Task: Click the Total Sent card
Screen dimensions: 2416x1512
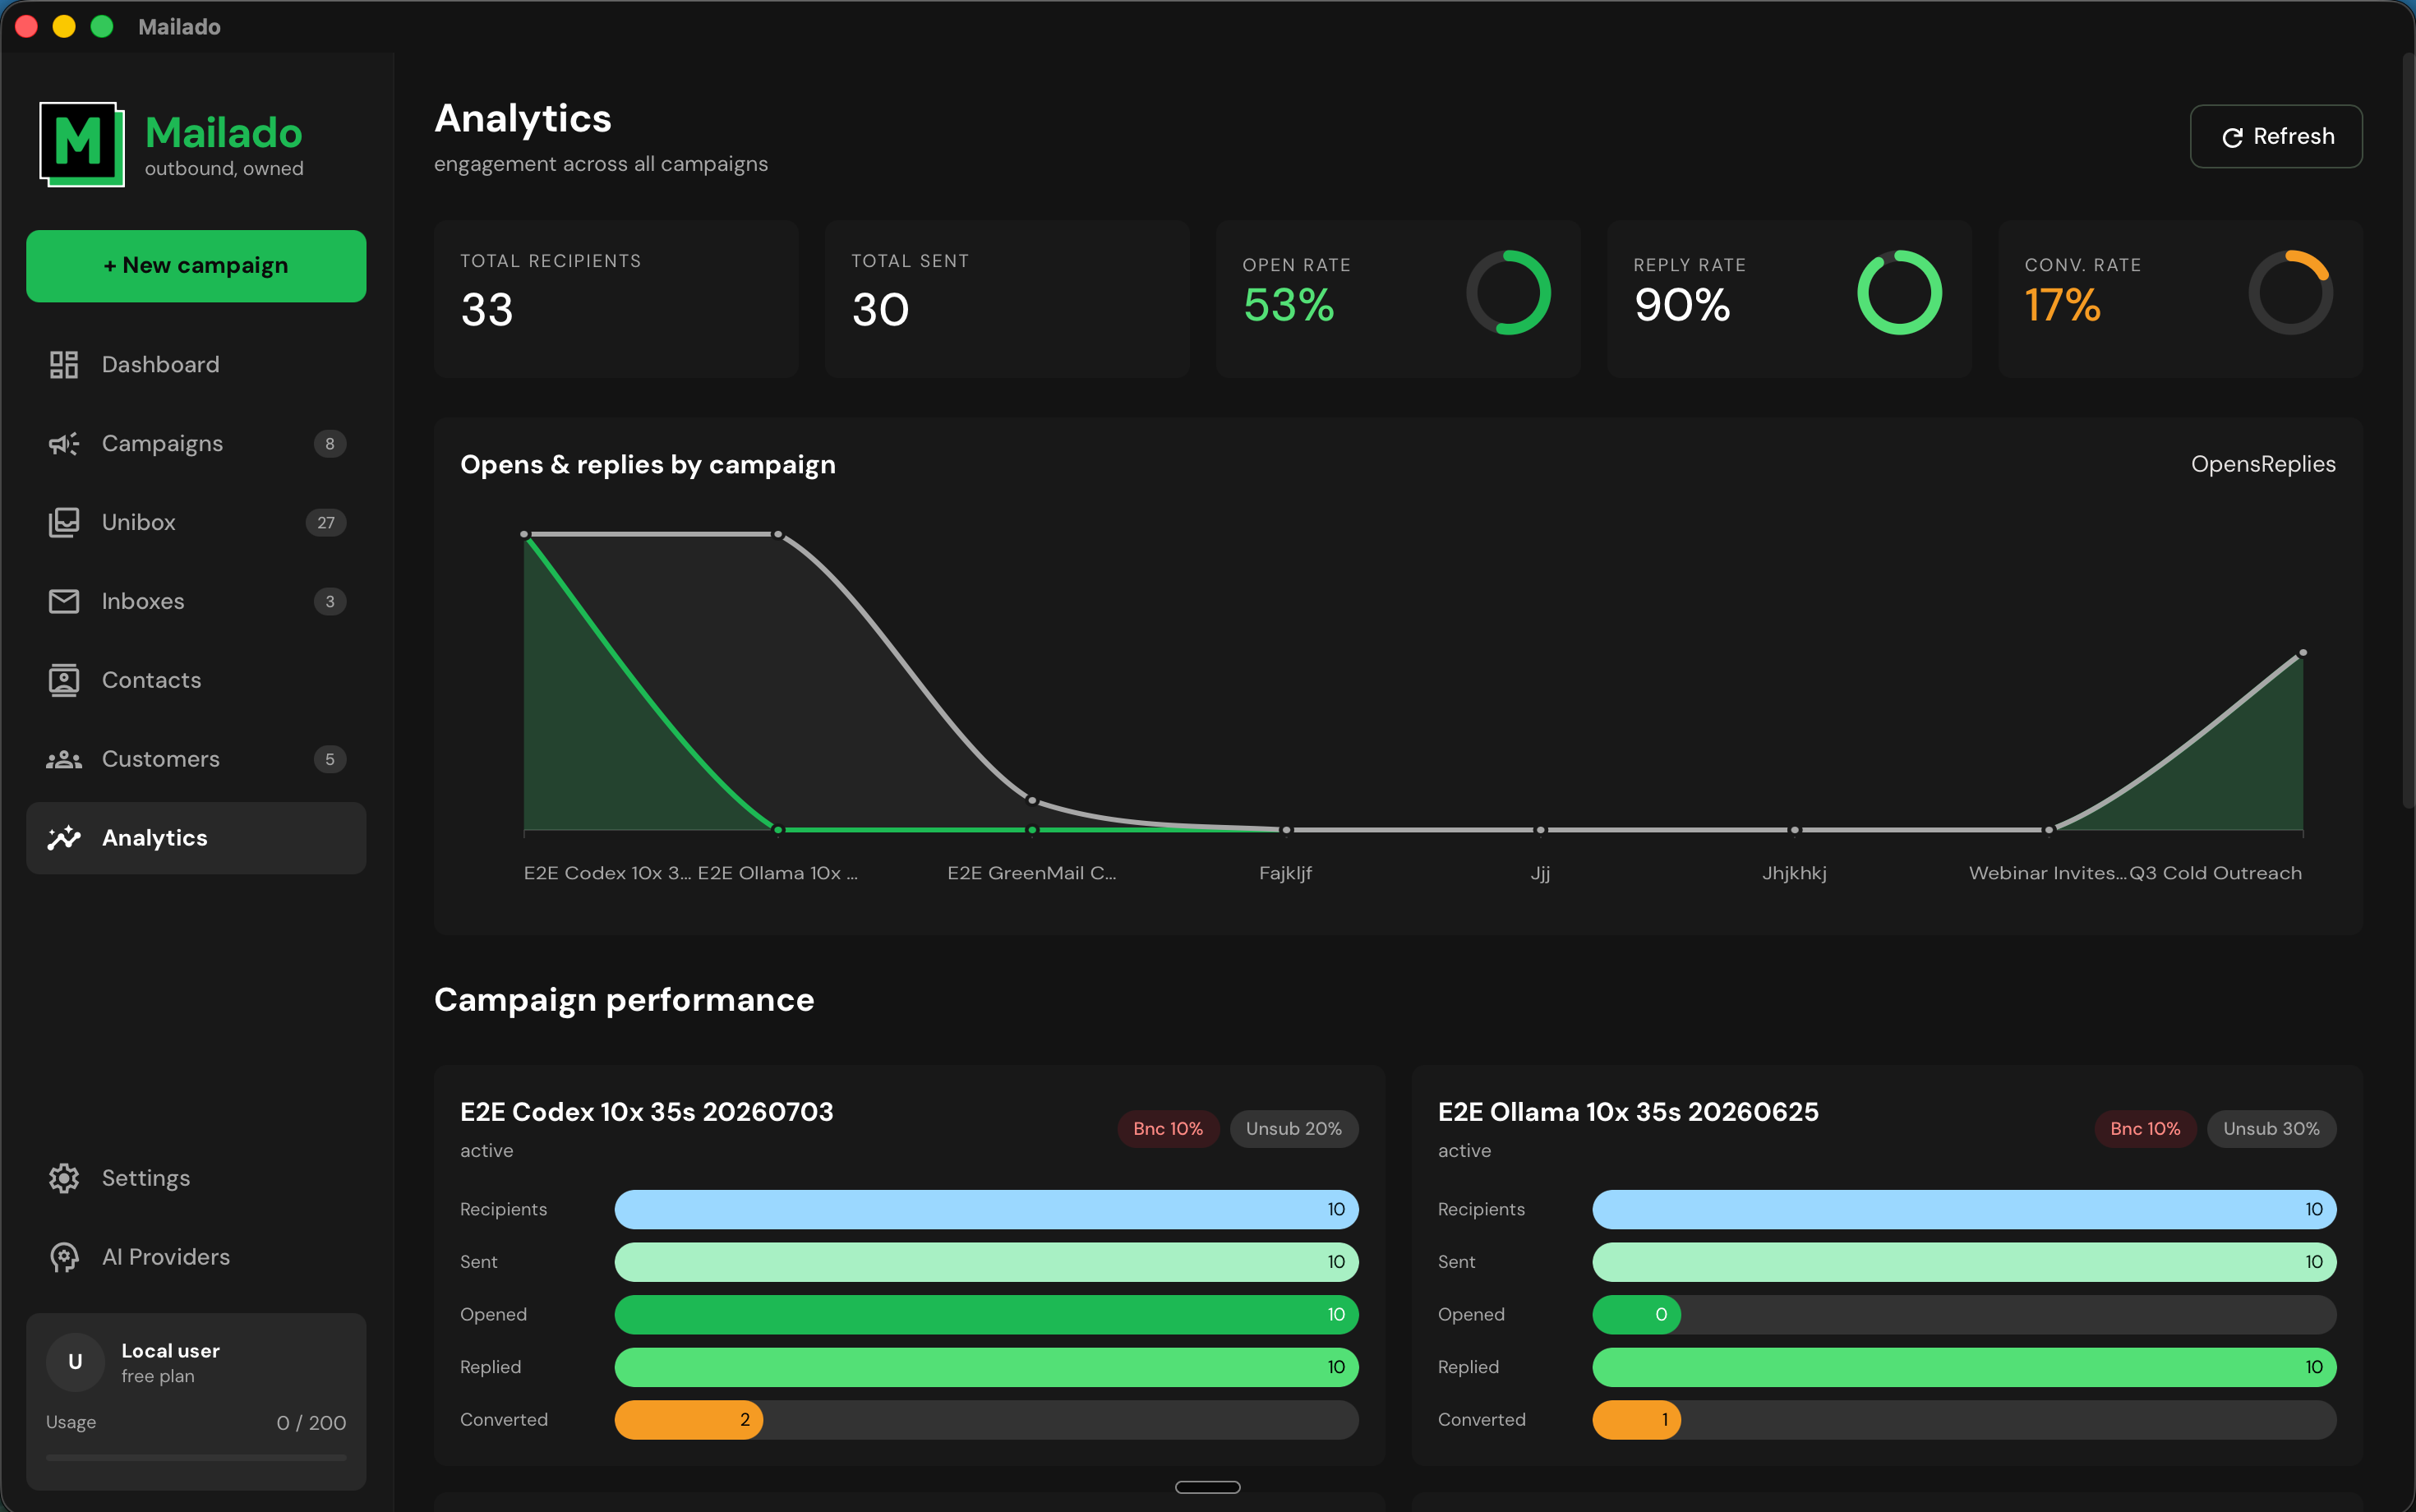Action: 1007,299
